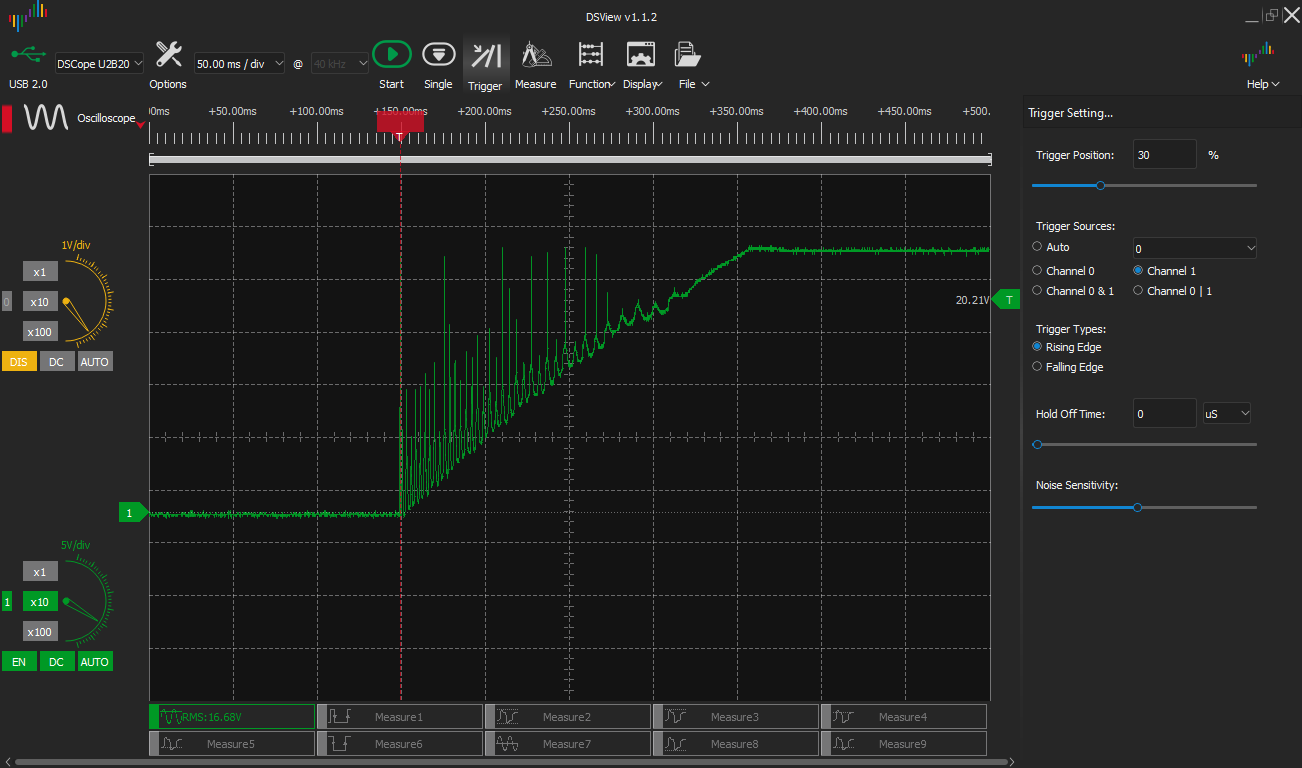Choose Falling Edge trigger type

pyautogui.click(x=1037, y=367)
